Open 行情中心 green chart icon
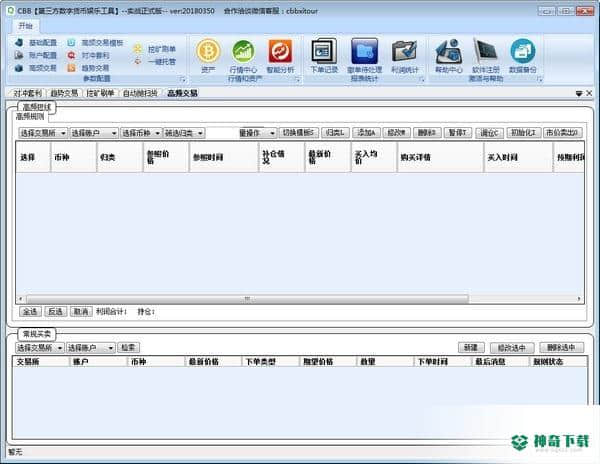Screen dimensions: 600x464 tap(243, 56)
